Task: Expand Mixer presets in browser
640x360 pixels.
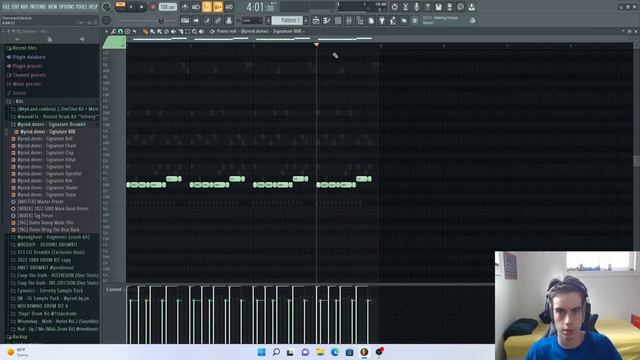Action: pos(27,84)
